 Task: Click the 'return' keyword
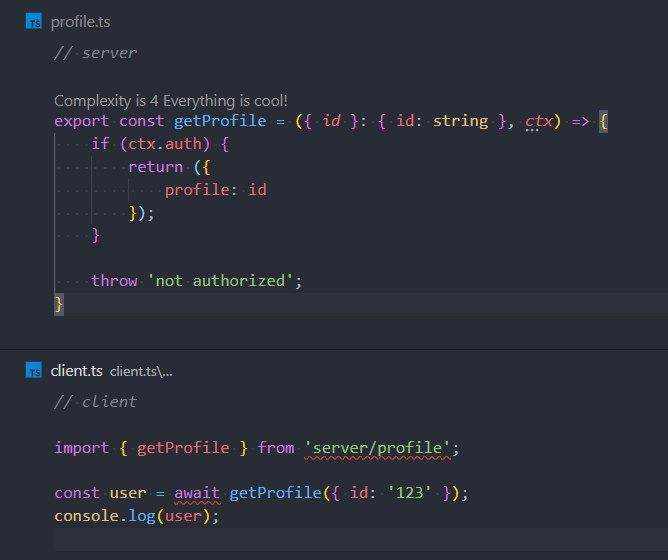click(x=155, y=167)
